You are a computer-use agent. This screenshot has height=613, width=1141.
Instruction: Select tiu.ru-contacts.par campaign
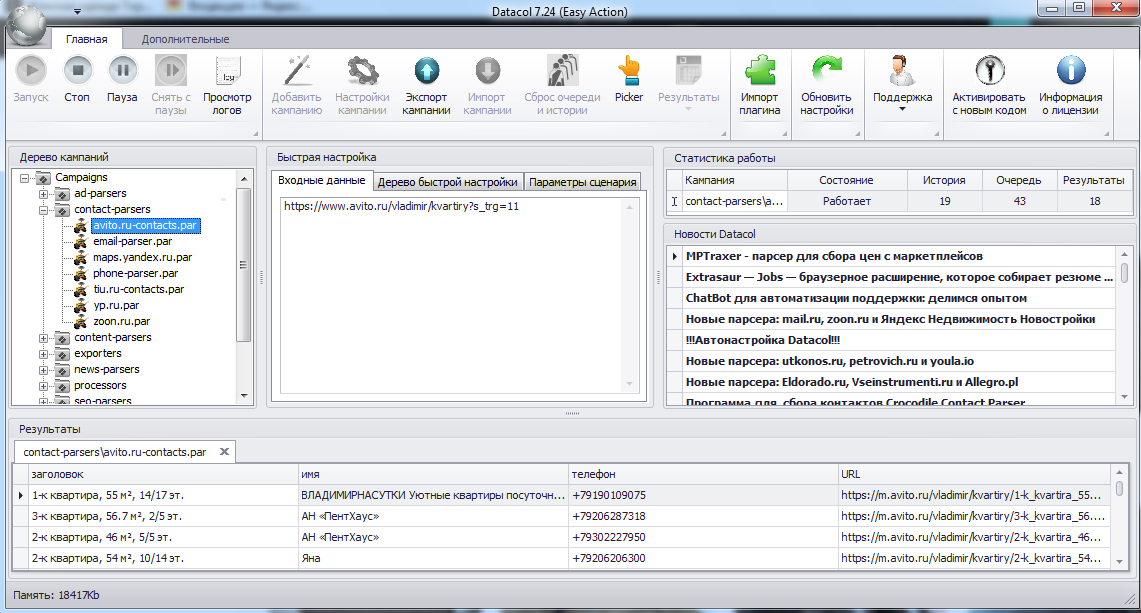click(138, 290)
